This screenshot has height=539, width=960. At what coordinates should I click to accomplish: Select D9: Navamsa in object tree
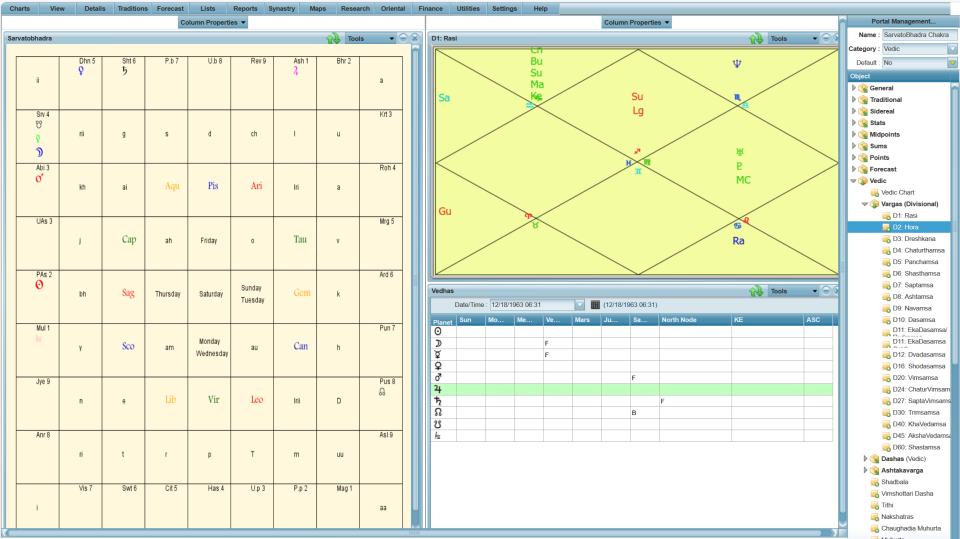[912, 308]
